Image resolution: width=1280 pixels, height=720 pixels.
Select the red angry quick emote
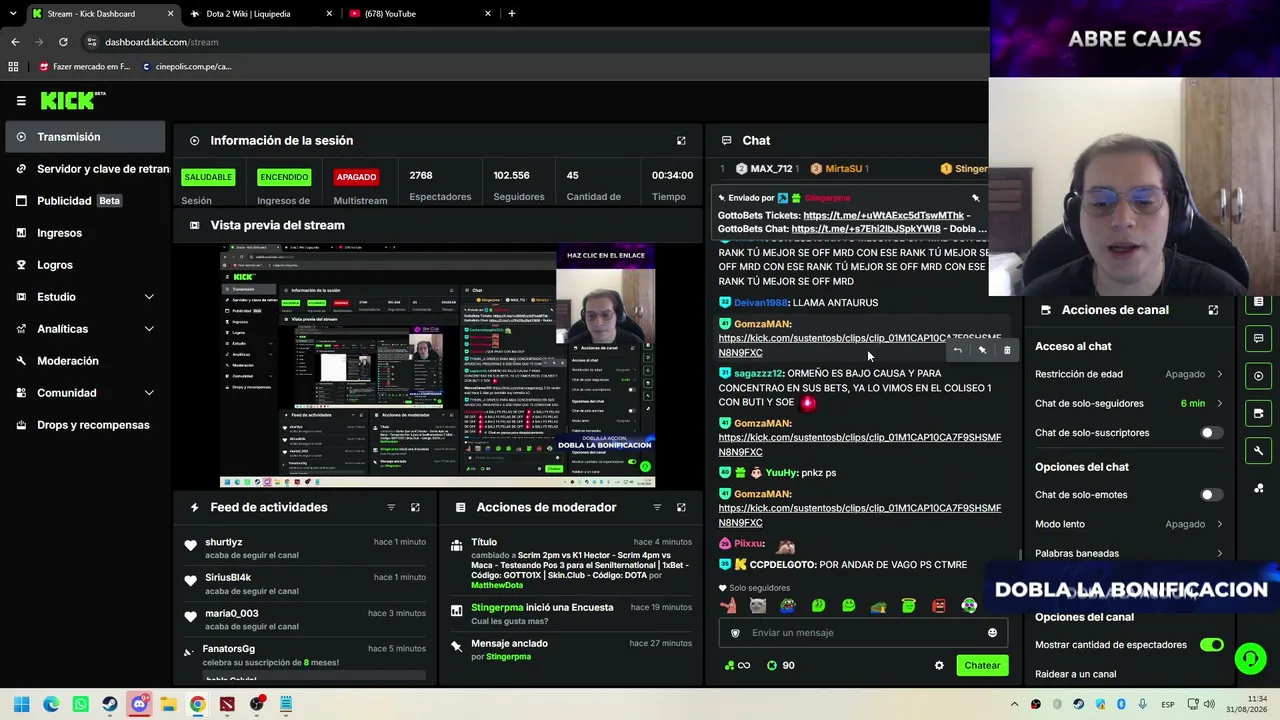click(x=939, y=606)
